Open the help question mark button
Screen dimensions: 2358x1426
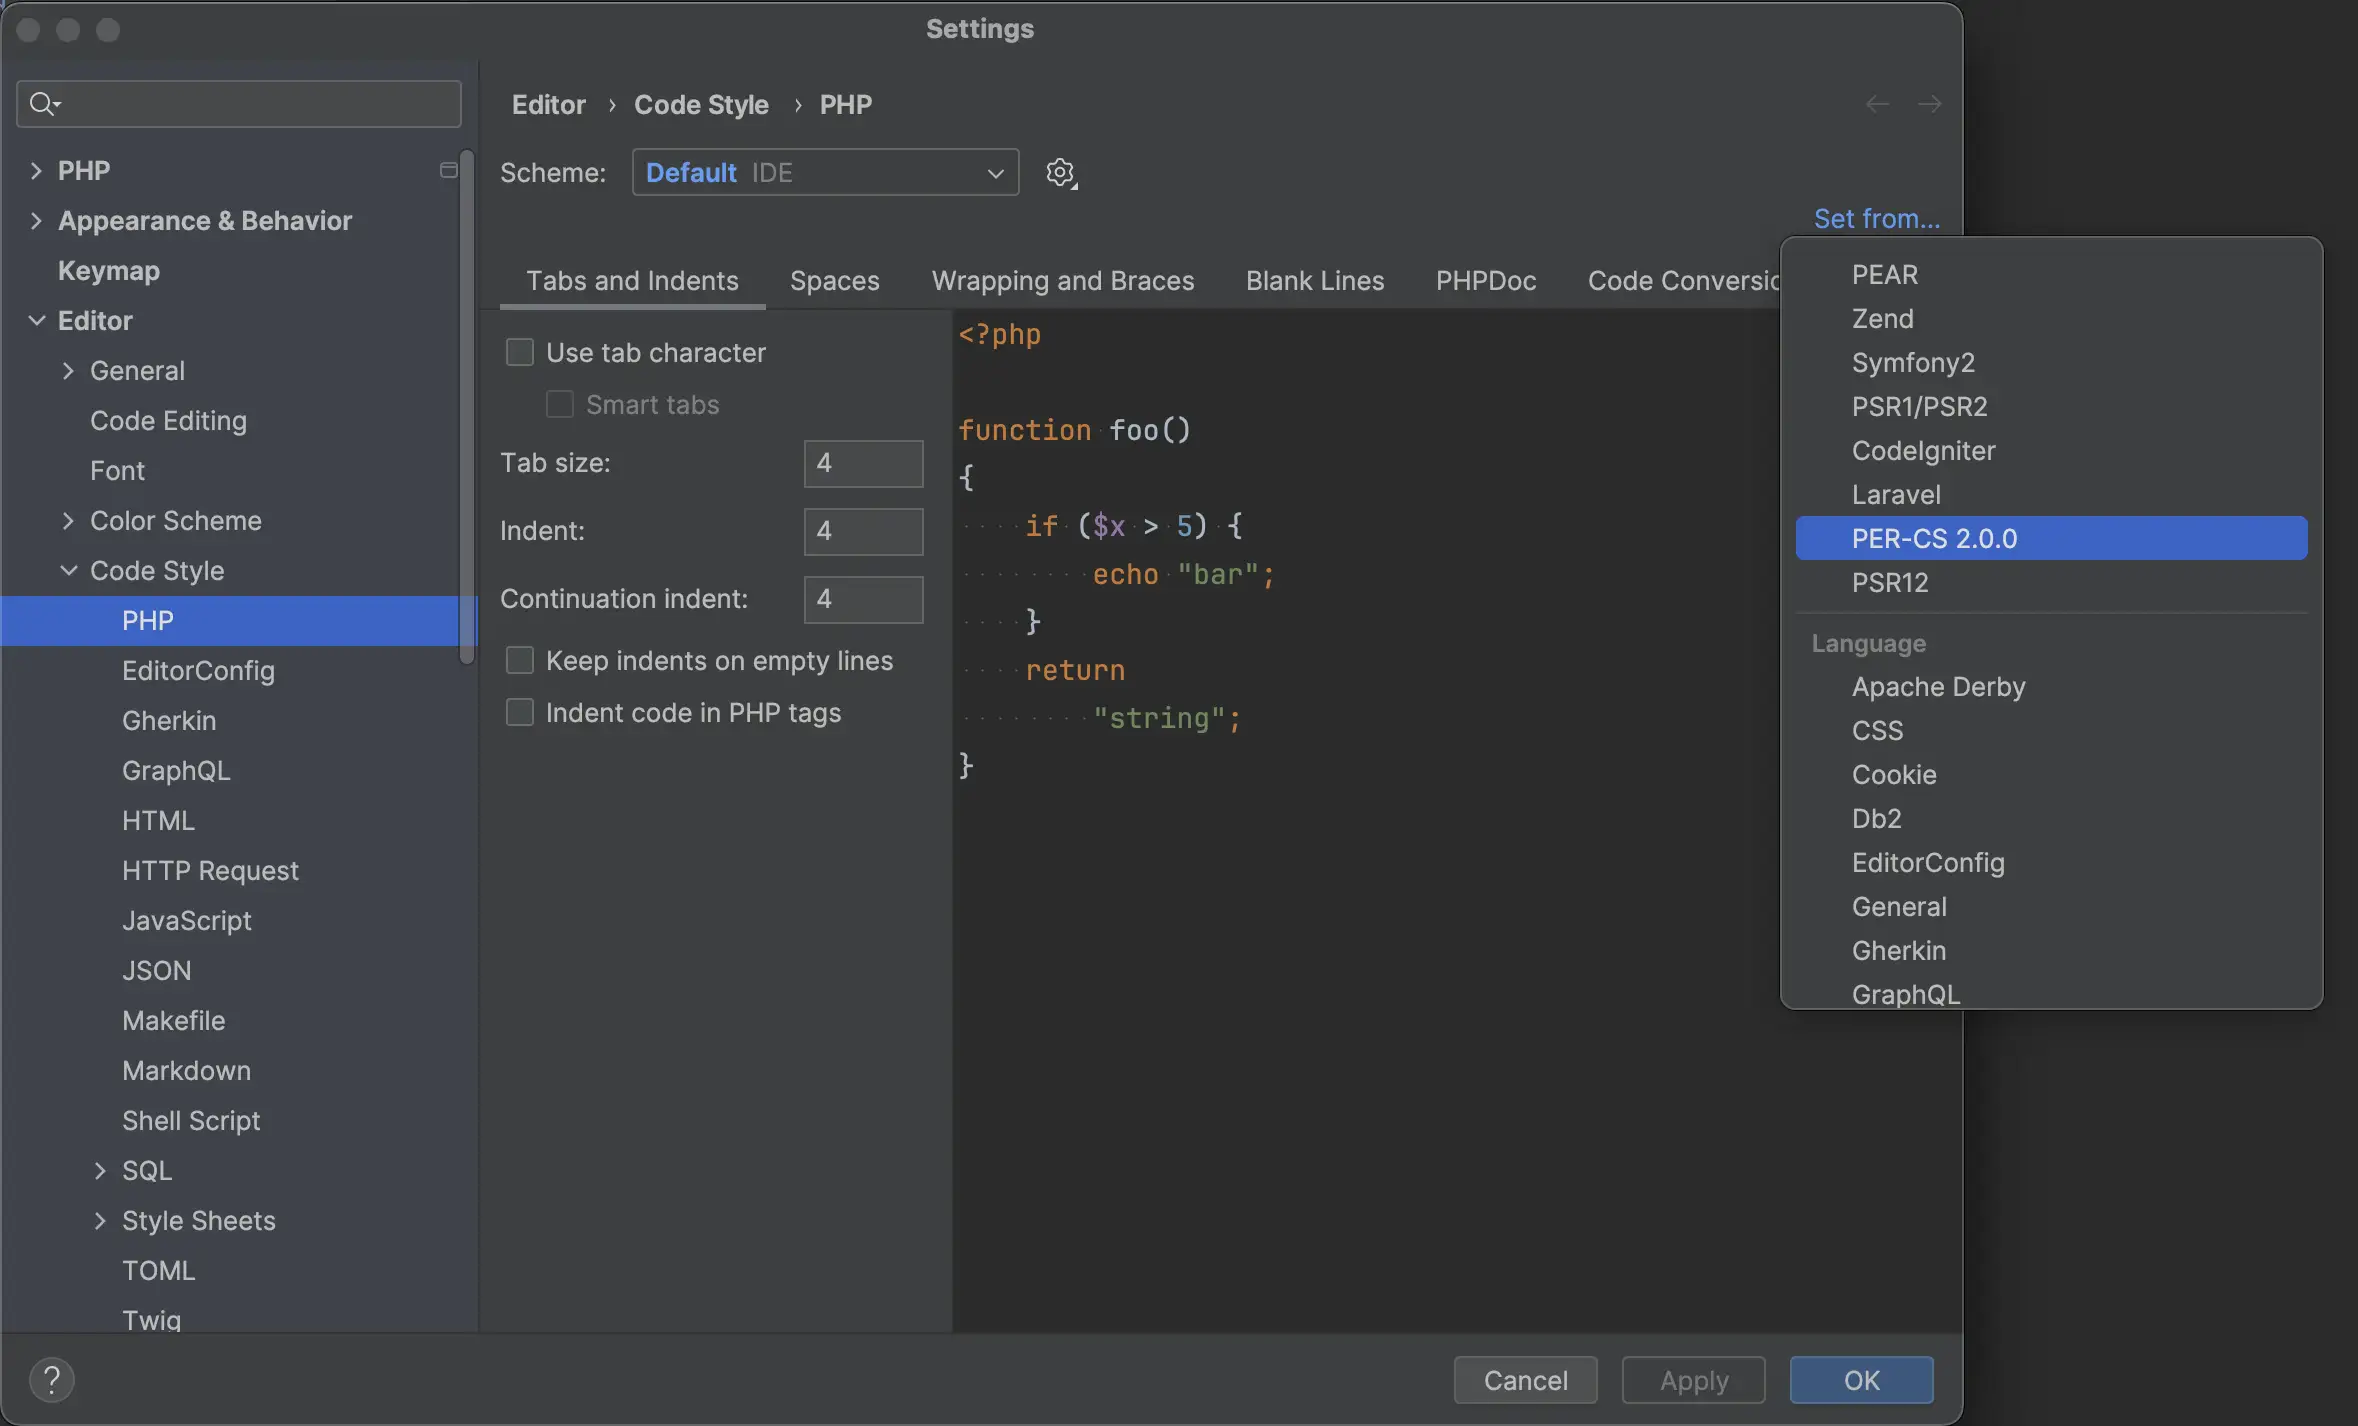52,1380
